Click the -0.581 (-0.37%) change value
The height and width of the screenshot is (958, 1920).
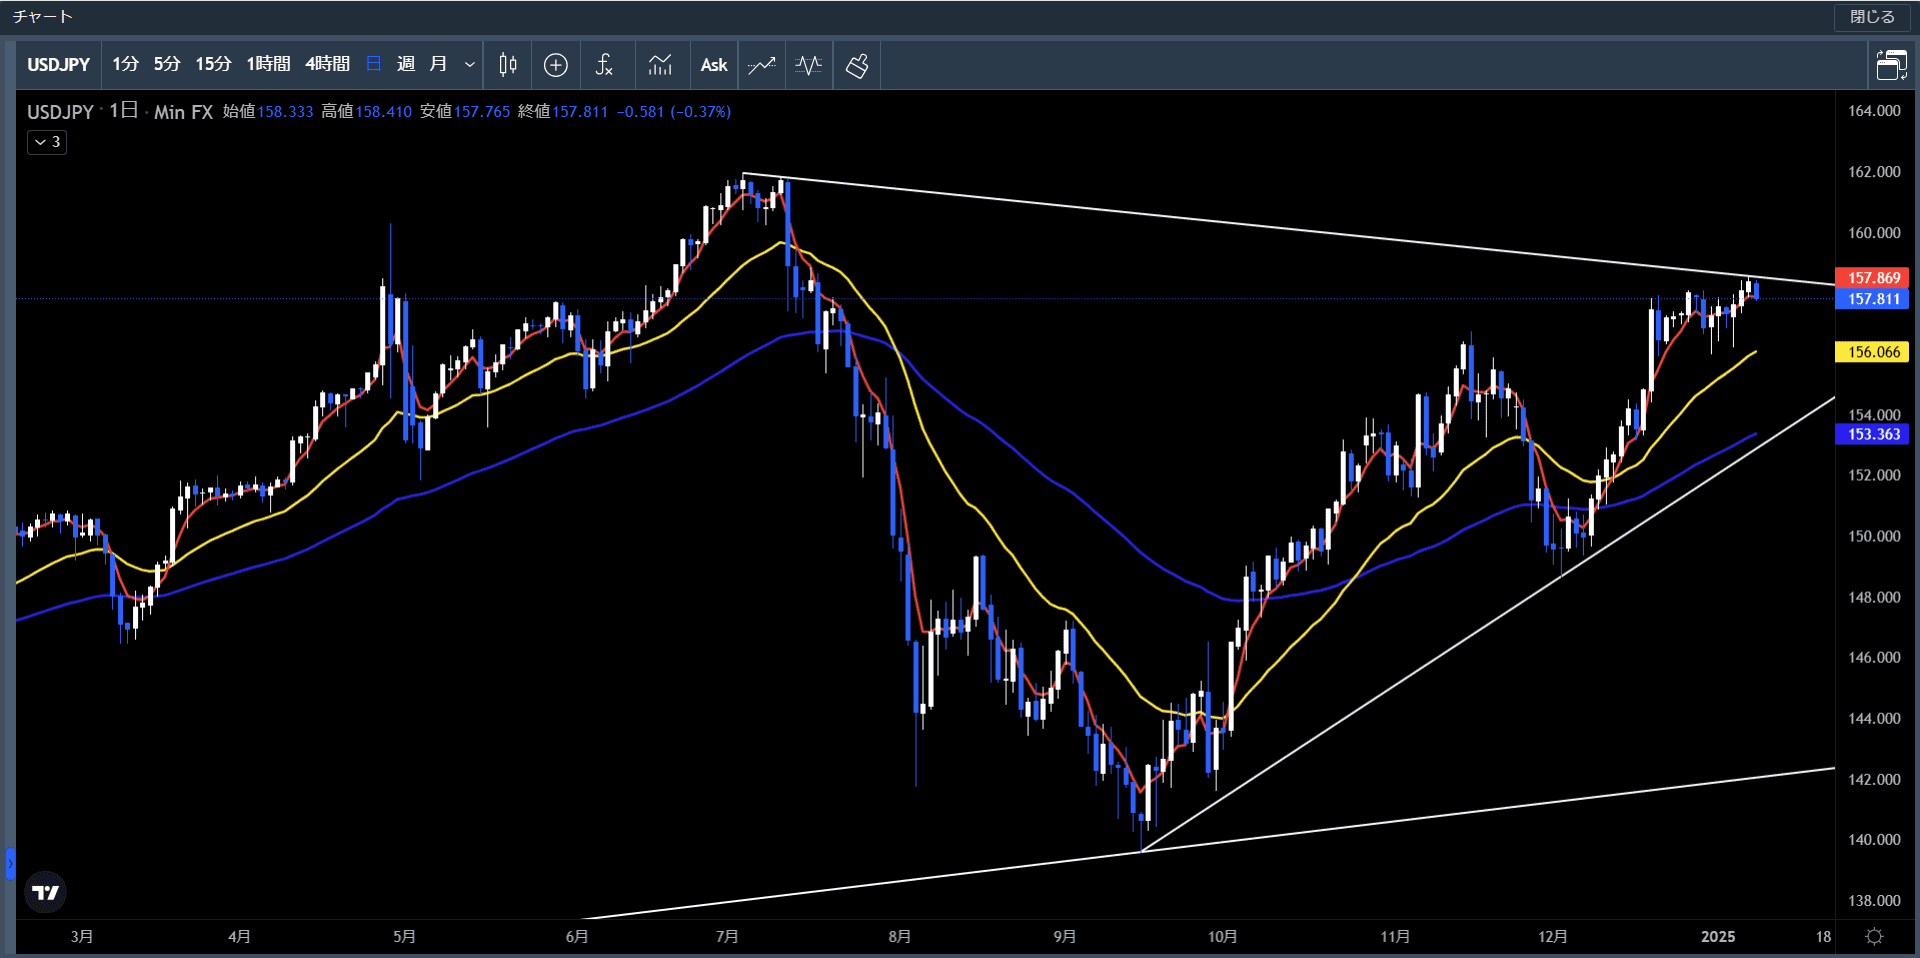pyautogui.click(x=674, y=112)
